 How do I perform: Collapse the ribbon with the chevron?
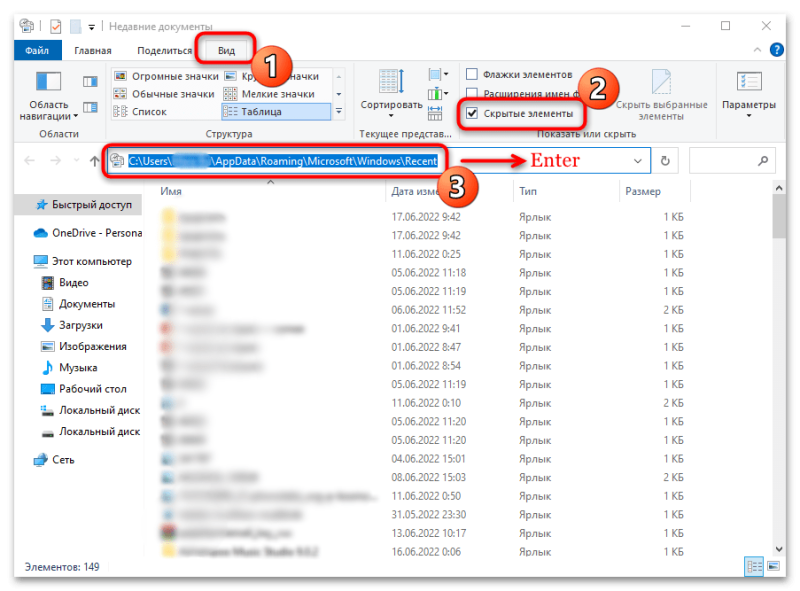coord(757,50)
